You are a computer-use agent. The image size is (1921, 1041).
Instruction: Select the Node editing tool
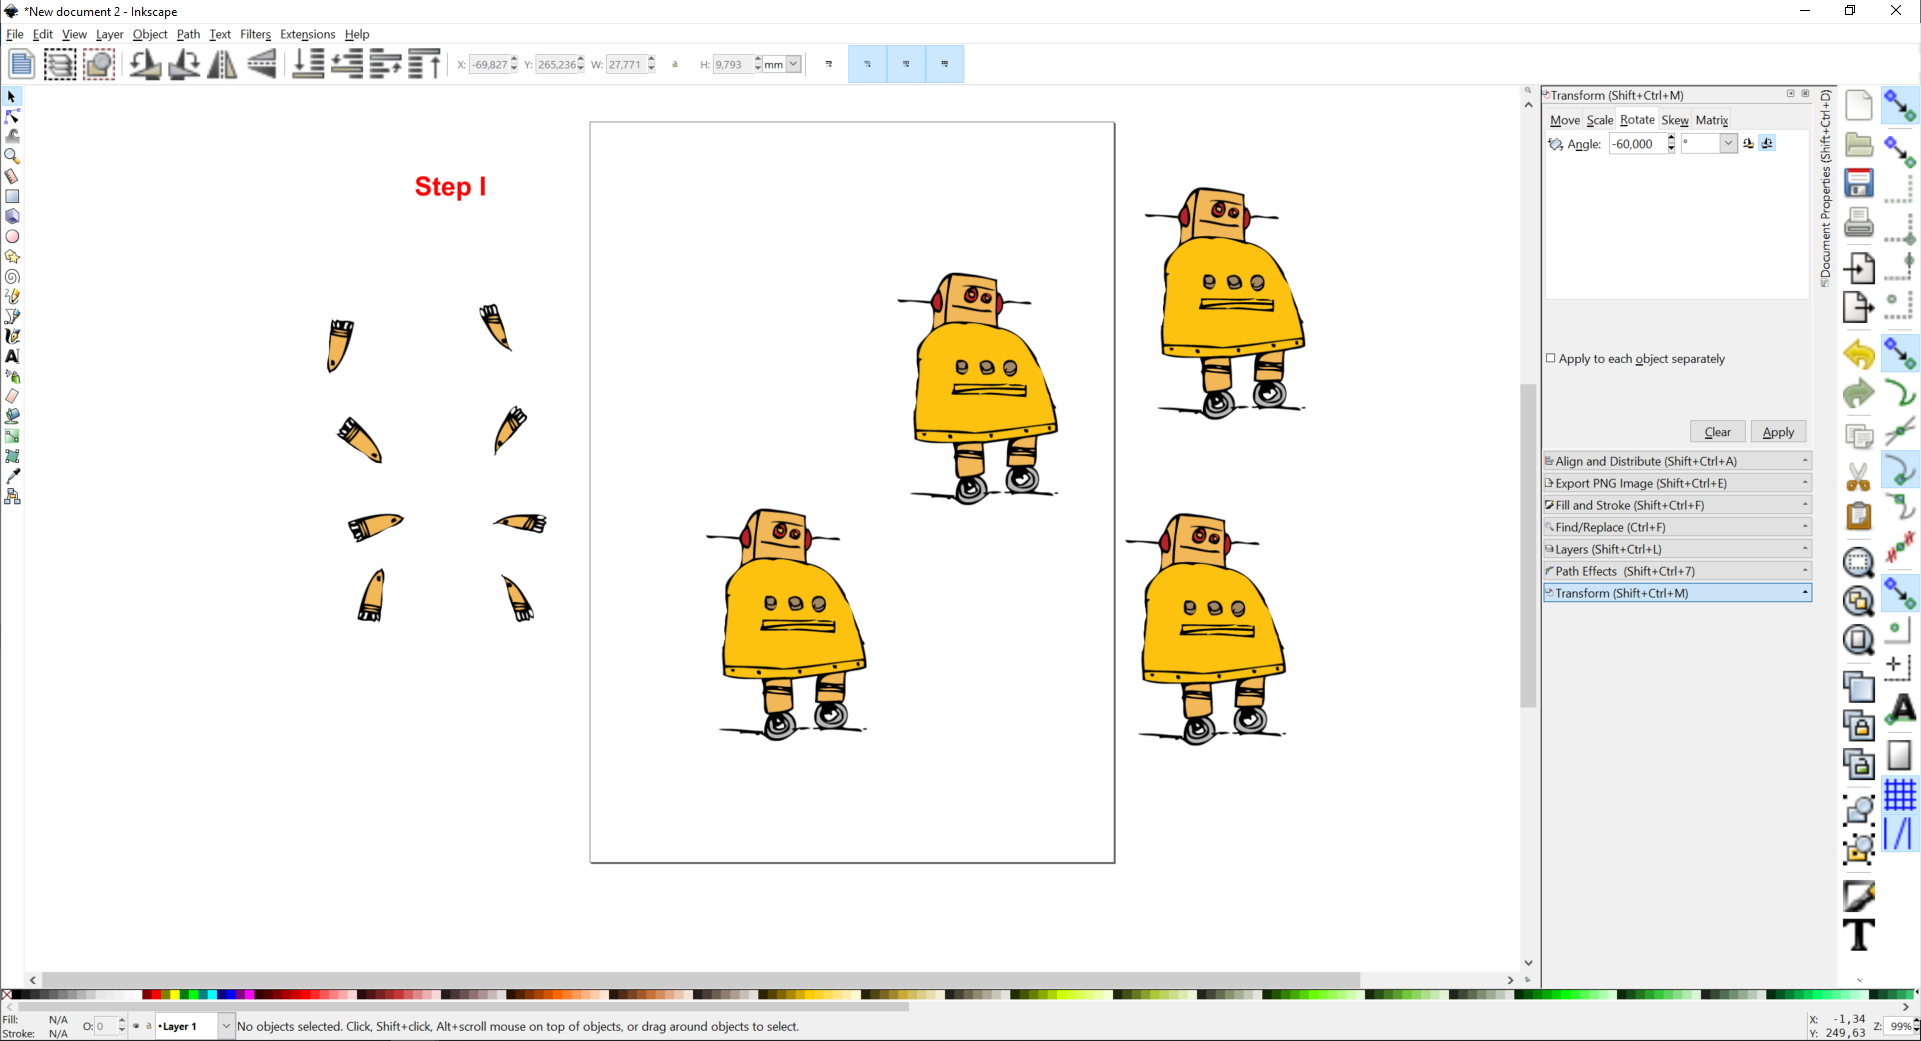[x=12, y=117]
